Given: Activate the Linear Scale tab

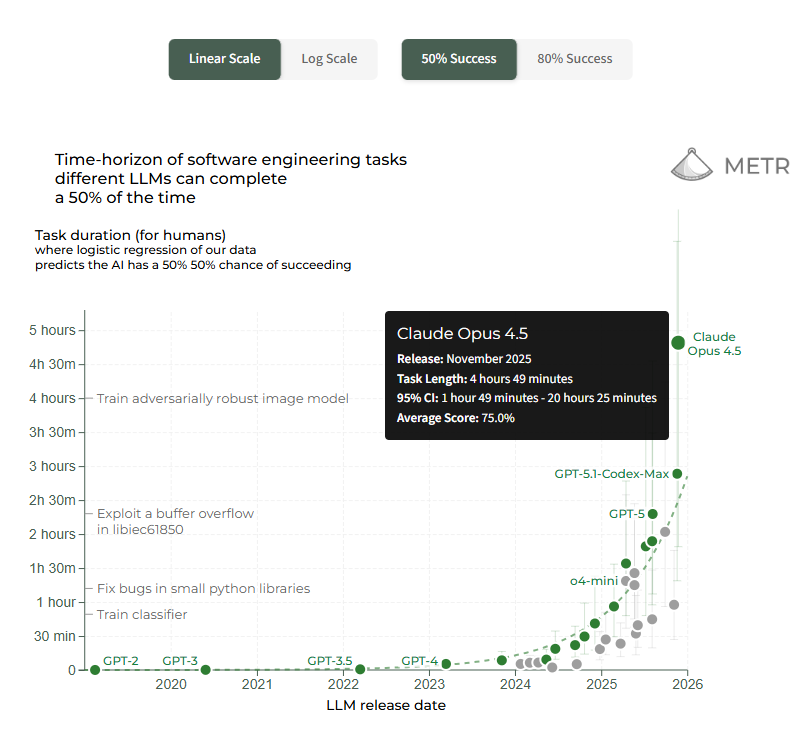Looking at the screenshot, I should pos(225,59).
